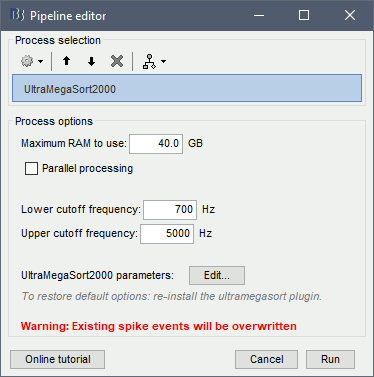Click the overwrite warning text
Screen dimensions: 374x377
tap(159, 326)
